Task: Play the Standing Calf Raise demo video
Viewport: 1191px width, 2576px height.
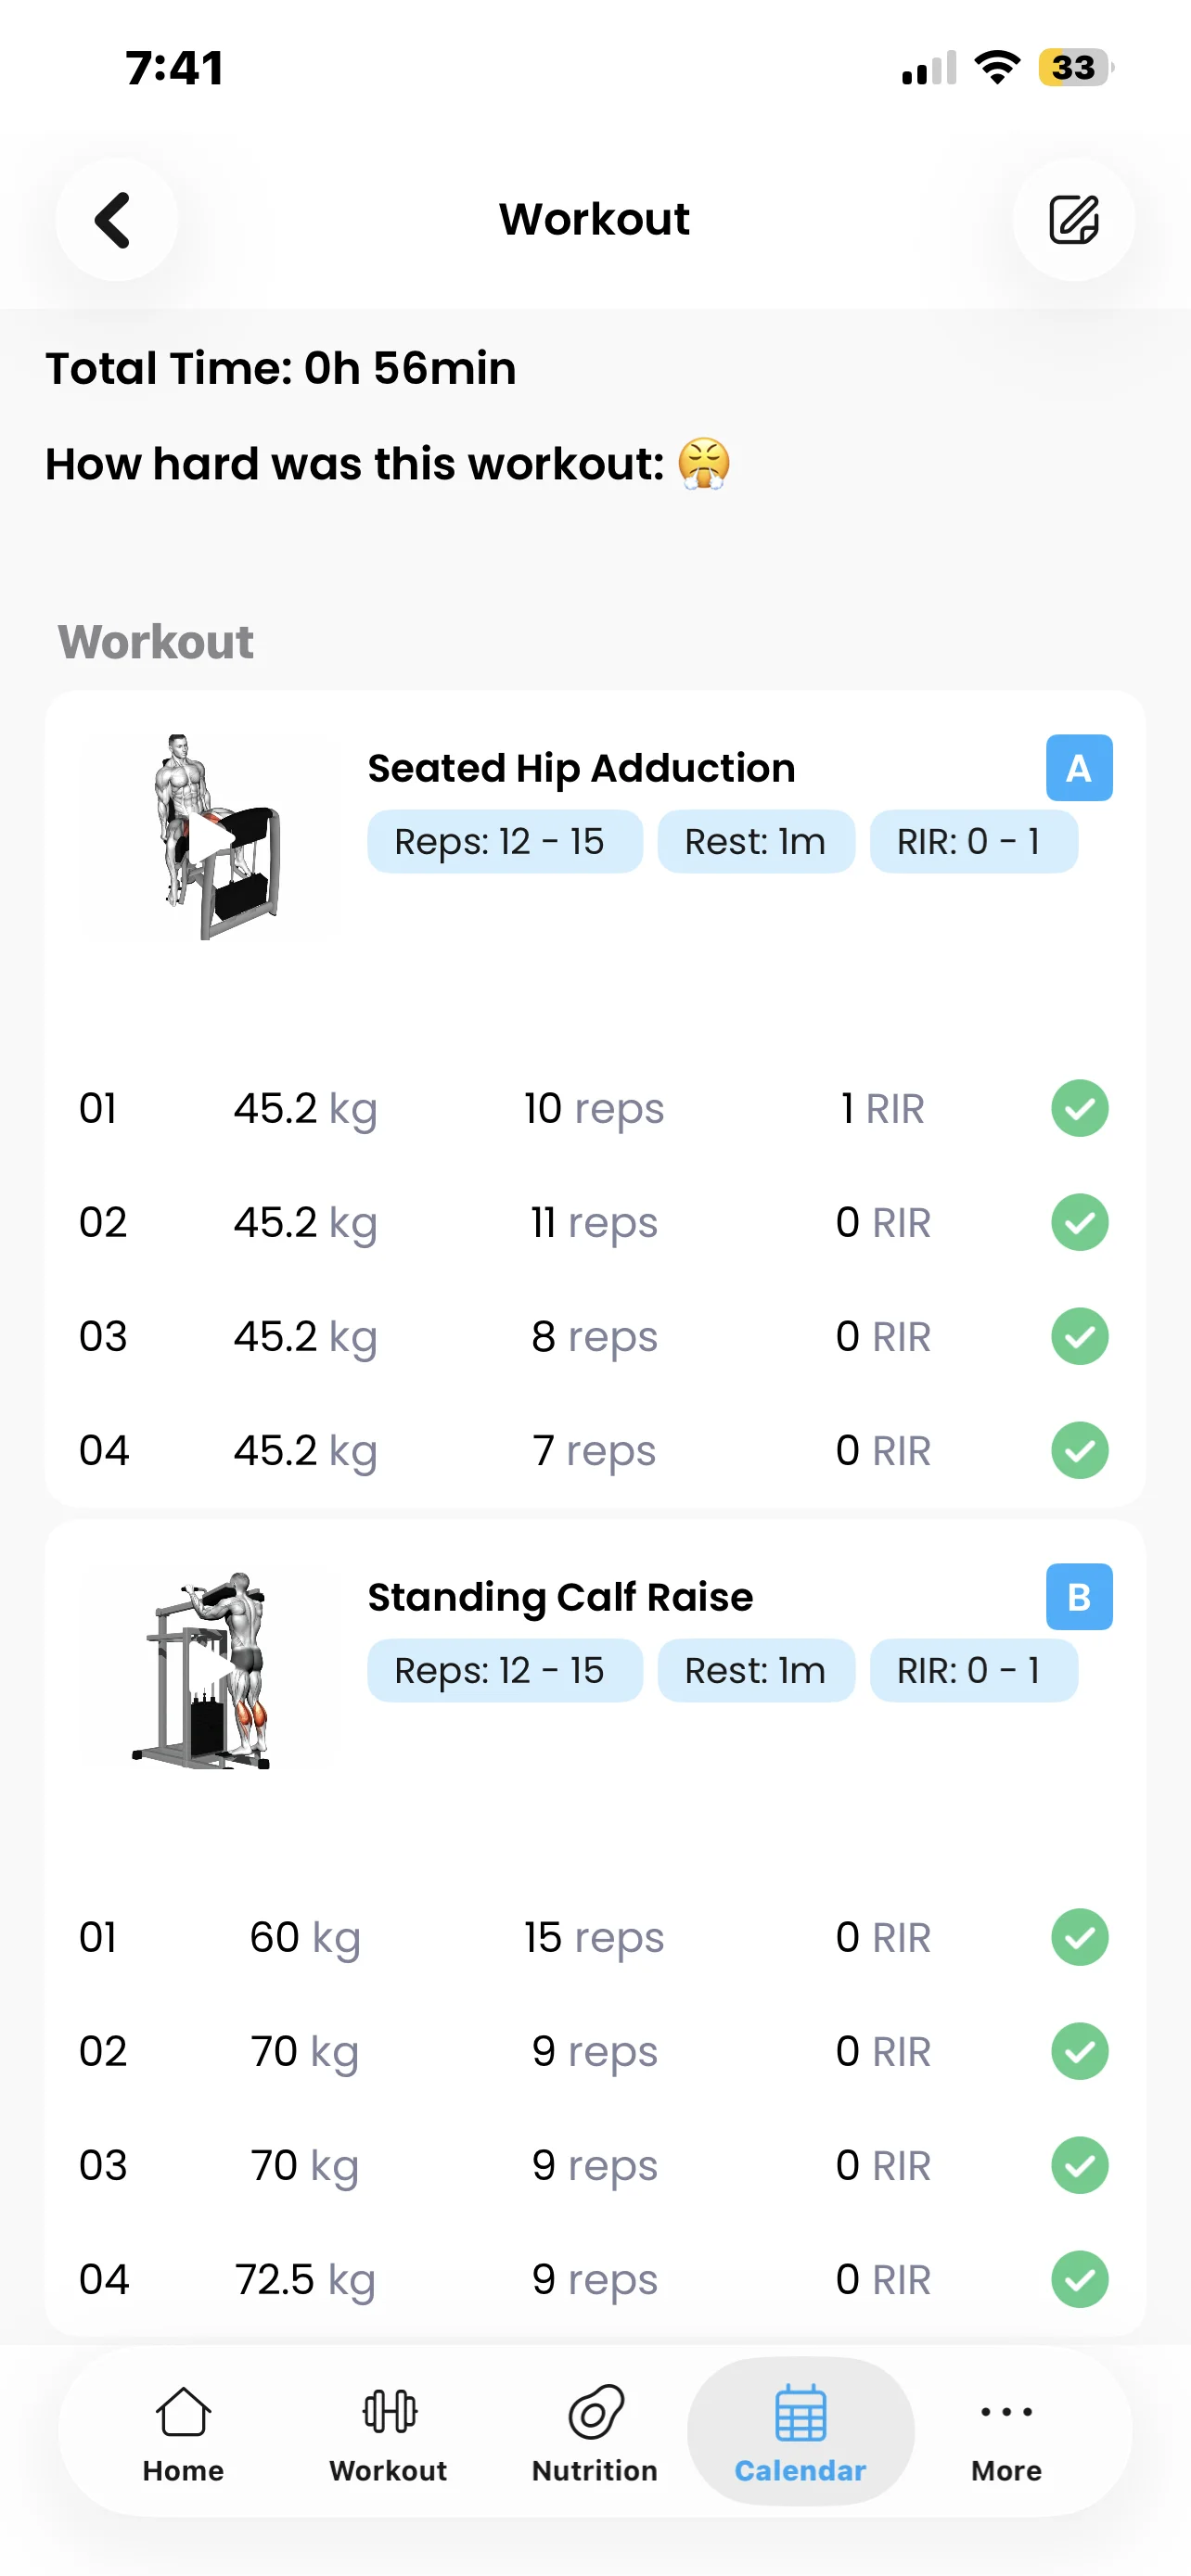Action: pos(210,1668)
